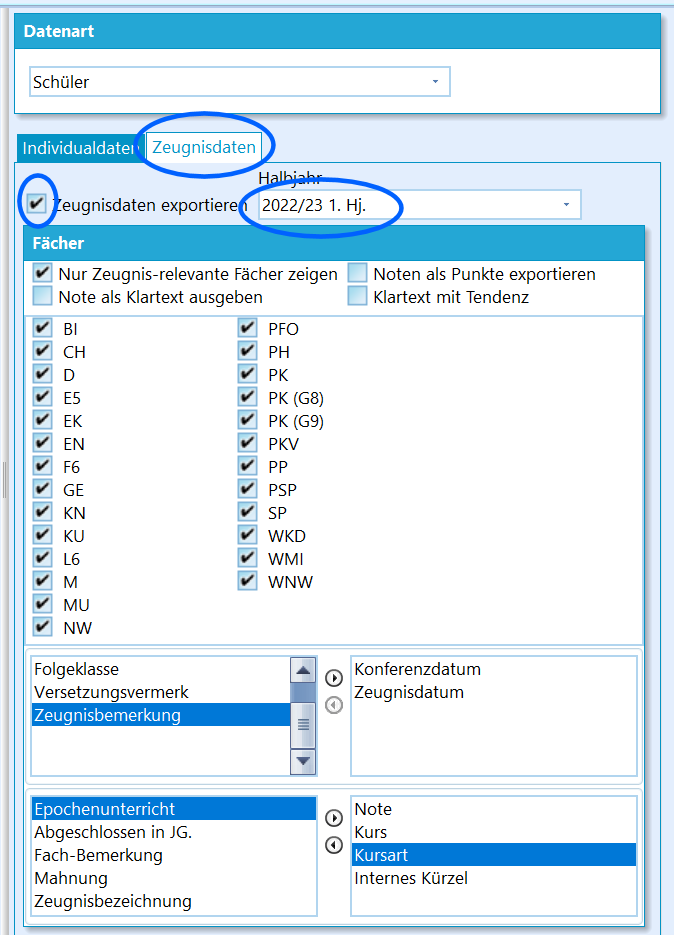Uncheck the PKV subject checkbox

coord(248,444)
